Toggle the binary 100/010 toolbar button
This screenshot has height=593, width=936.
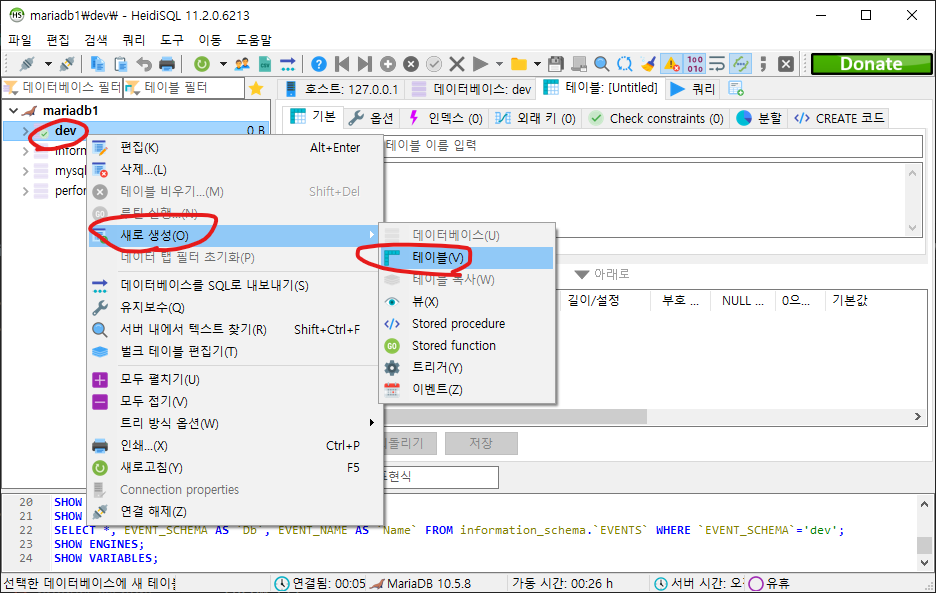pos(695,63)
